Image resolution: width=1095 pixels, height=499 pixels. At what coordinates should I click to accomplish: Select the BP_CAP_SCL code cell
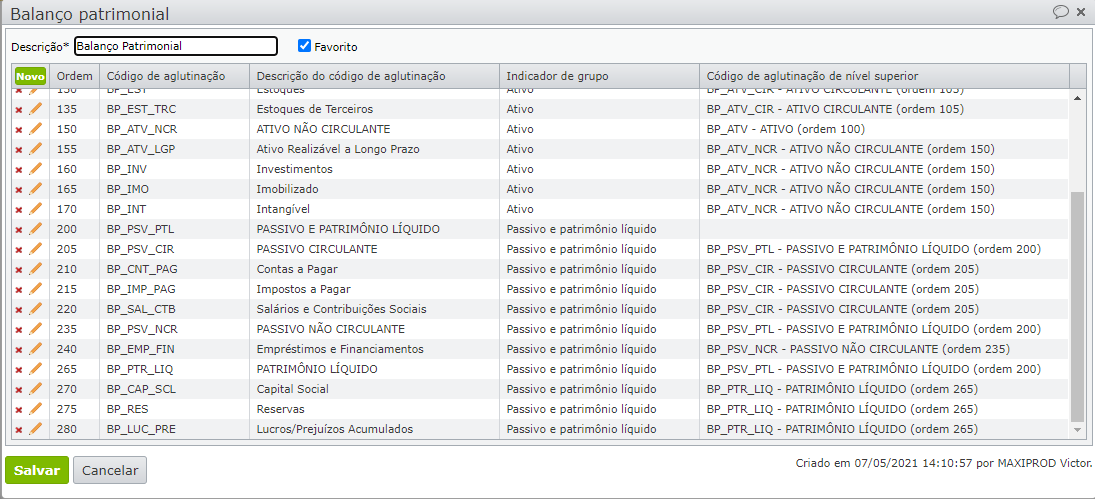coord(175,389)
